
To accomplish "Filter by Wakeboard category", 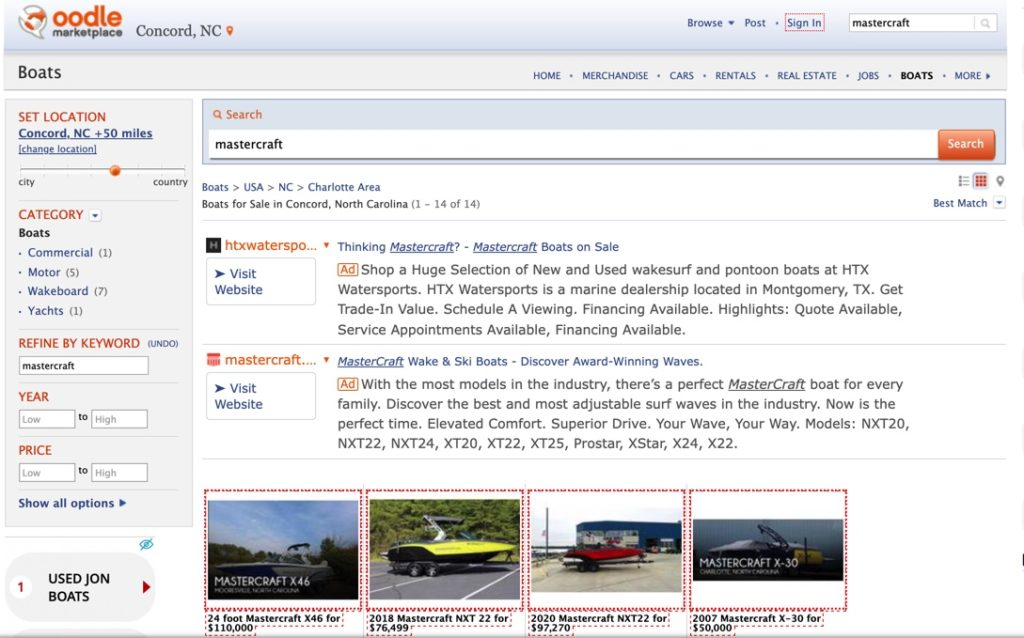I will click(x=57, y=291).
